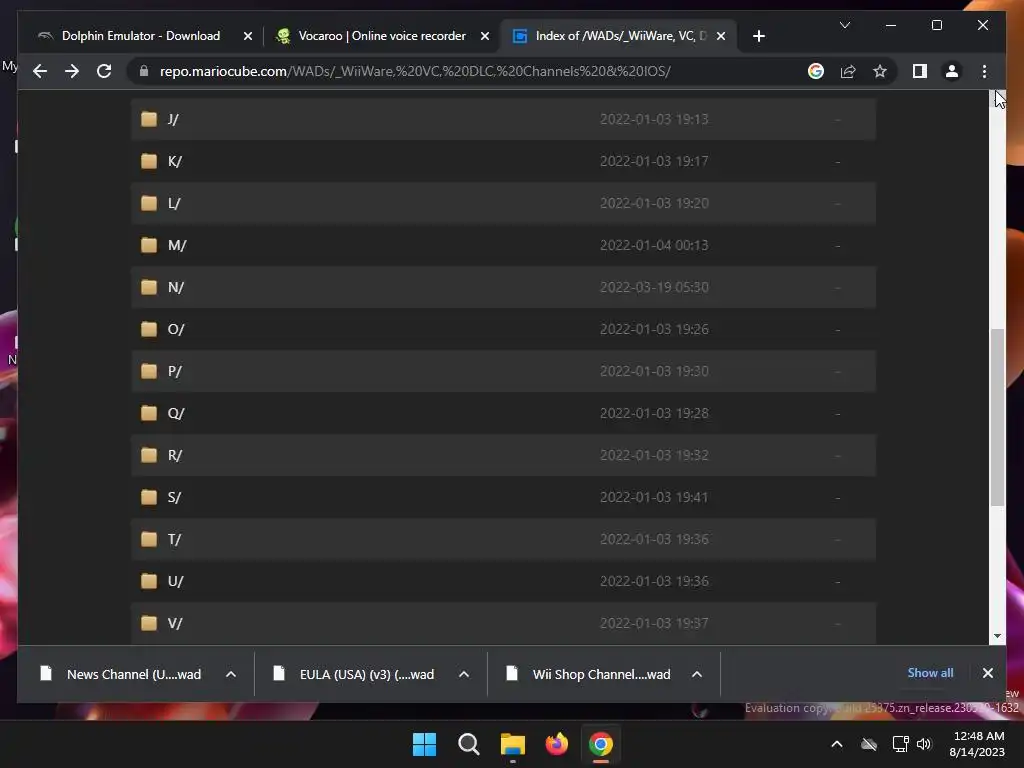Image resolution: width=1024 pixels, height=768 pixels.
Task: Open the Chrome profile menu
Action: pos(952,71)
